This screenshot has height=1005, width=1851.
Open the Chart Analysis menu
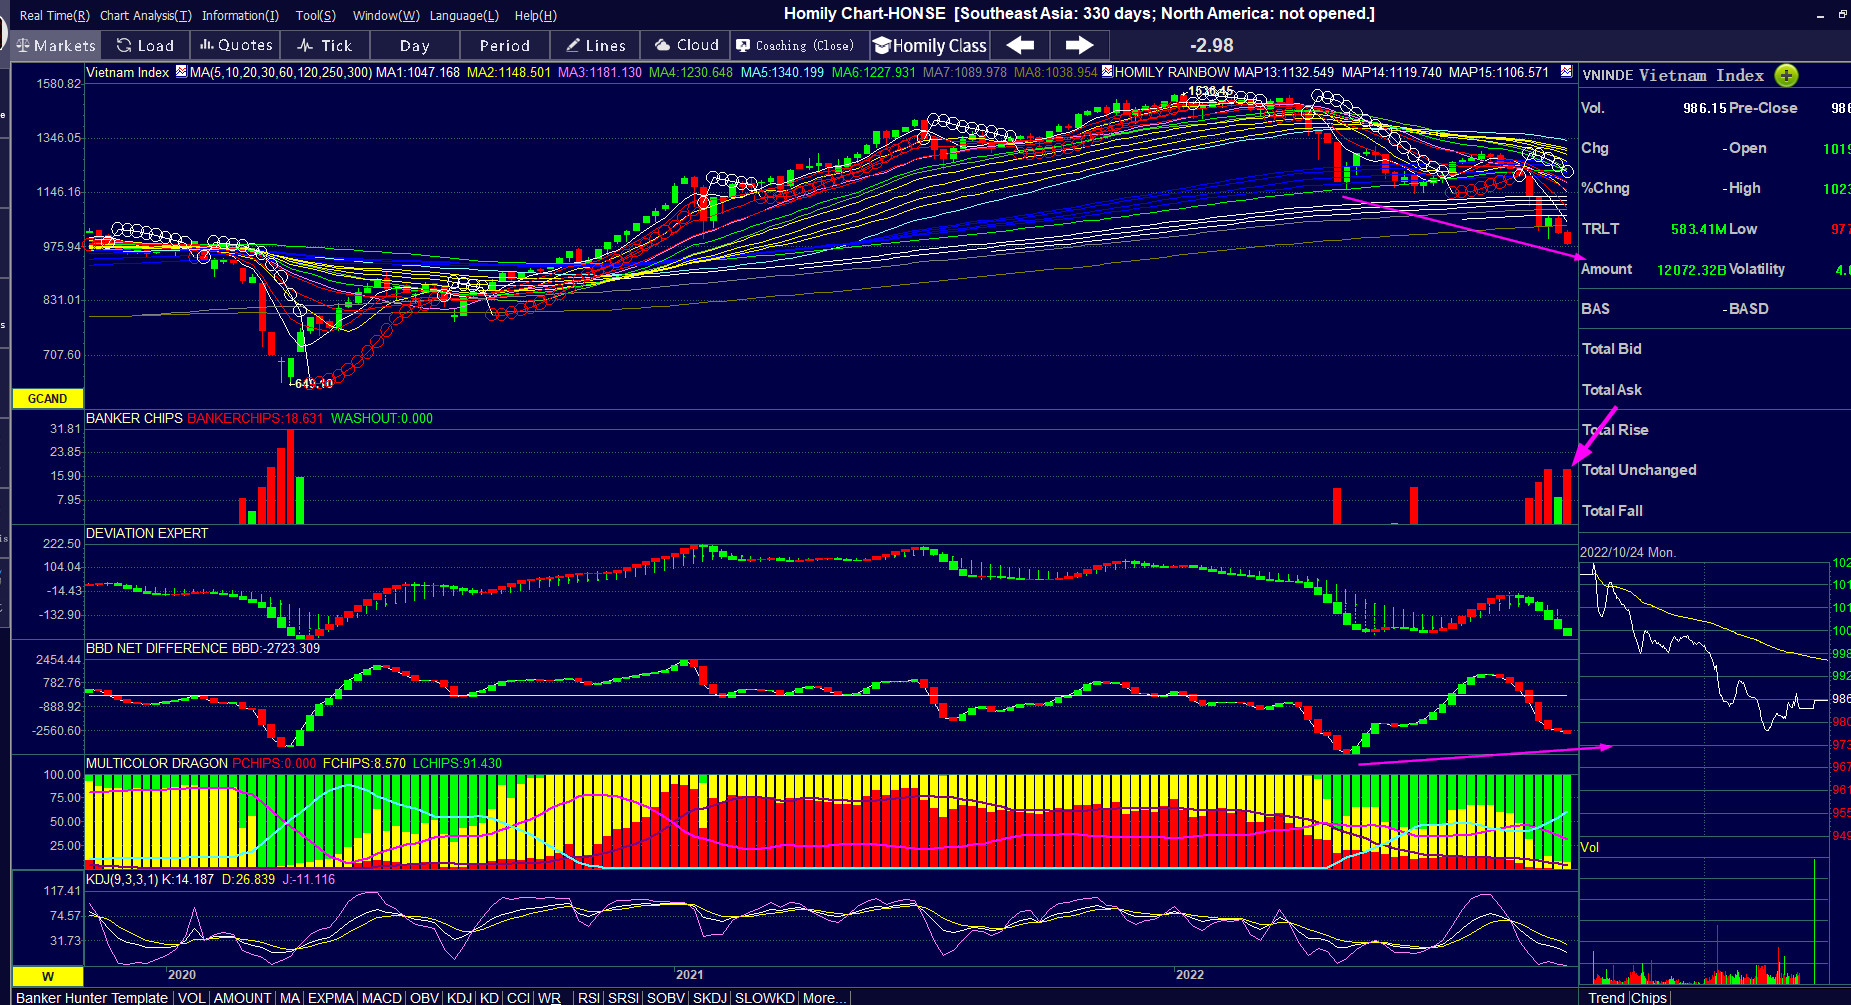tap(145, 16)
